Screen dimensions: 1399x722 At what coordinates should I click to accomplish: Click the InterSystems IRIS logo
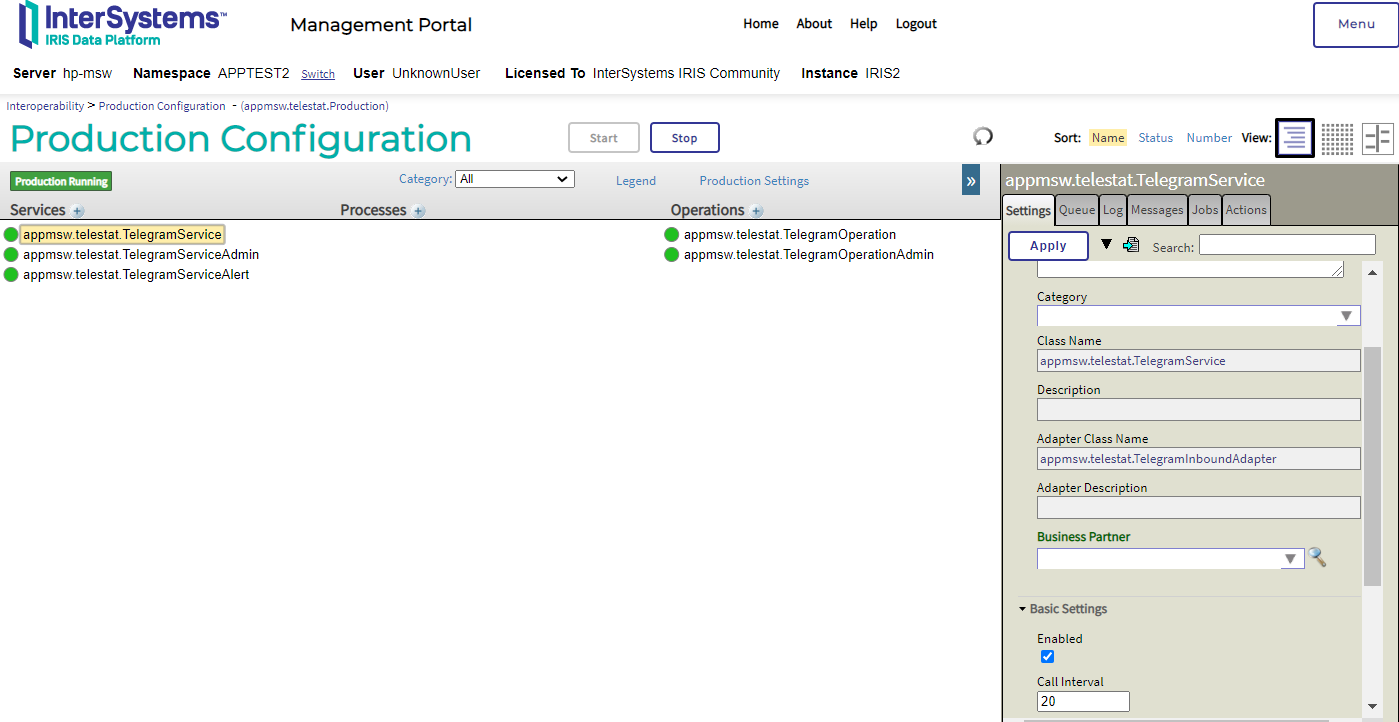[x=123, y=25]
